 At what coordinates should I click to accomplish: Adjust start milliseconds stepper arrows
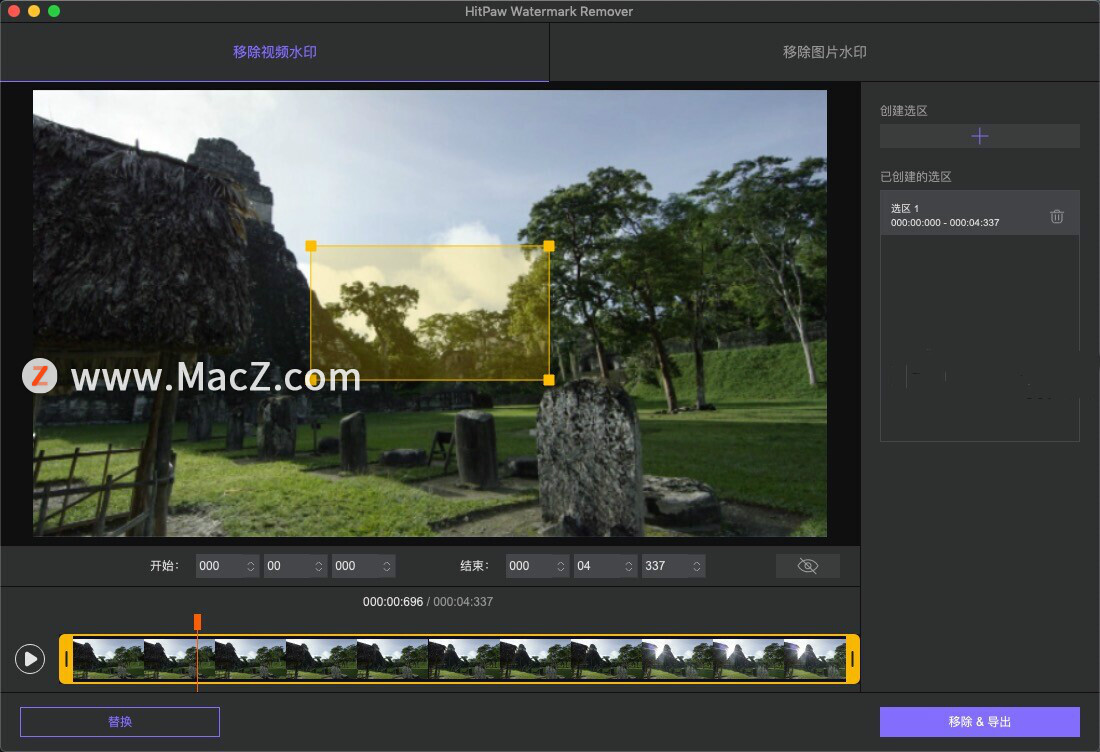pyautogui.click(x=387, y=566)
